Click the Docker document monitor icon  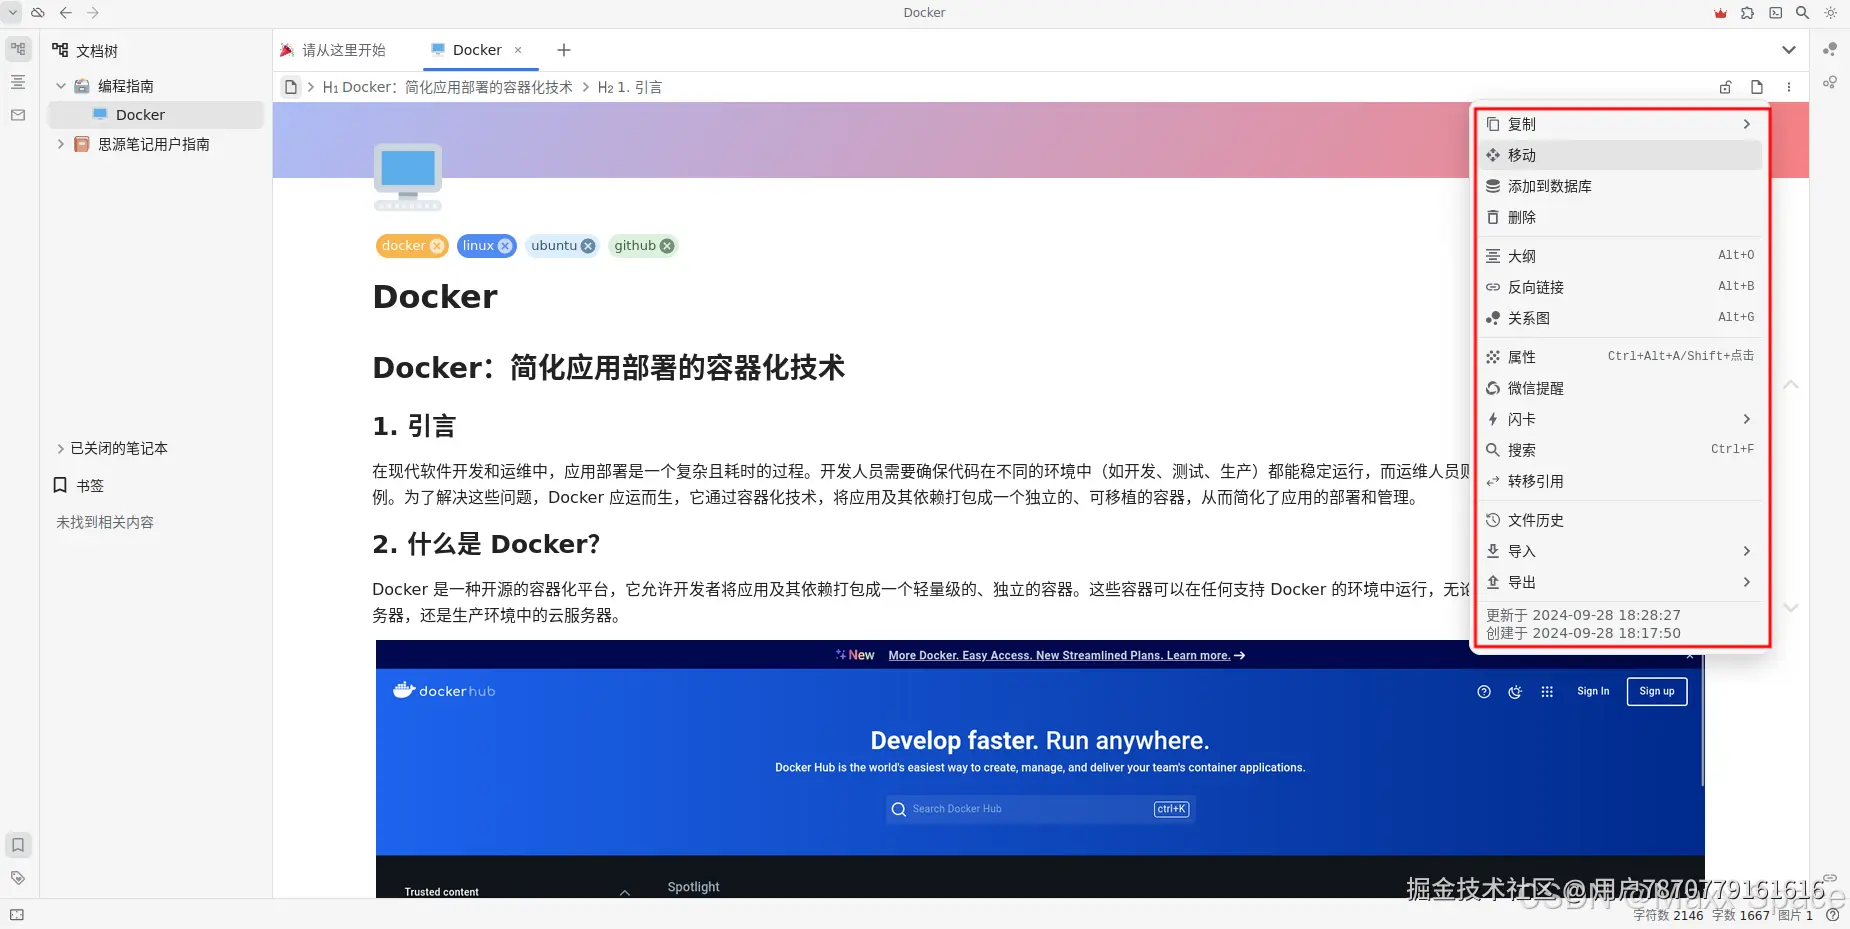coord(408,176)
